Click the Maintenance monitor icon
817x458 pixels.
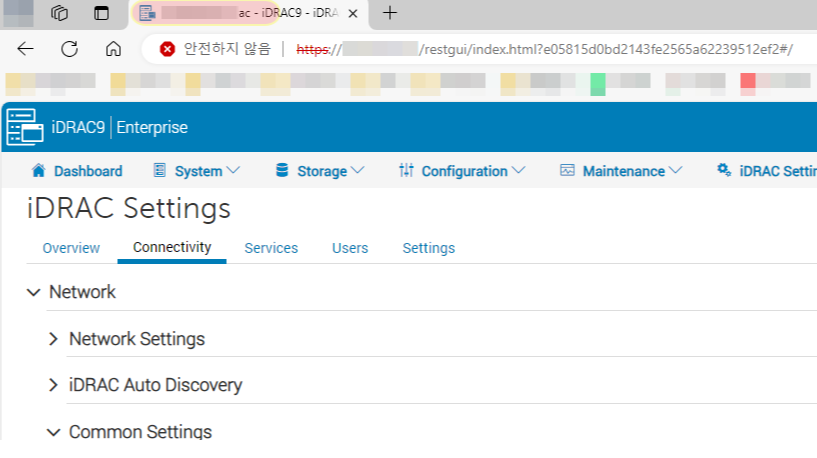coord(567,170)
